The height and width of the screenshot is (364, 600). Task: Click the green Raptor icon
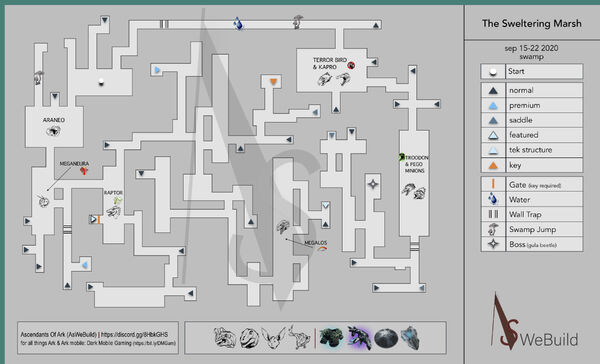(118, 200)
